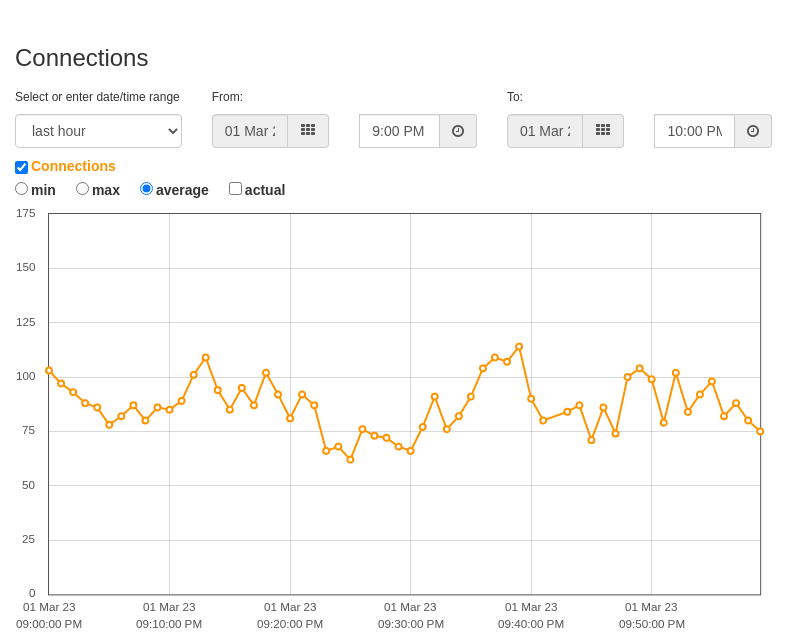Screen dimensions: 787x634
Task: Click the last data point on the chart's right edge
Action: click(760, 431)
